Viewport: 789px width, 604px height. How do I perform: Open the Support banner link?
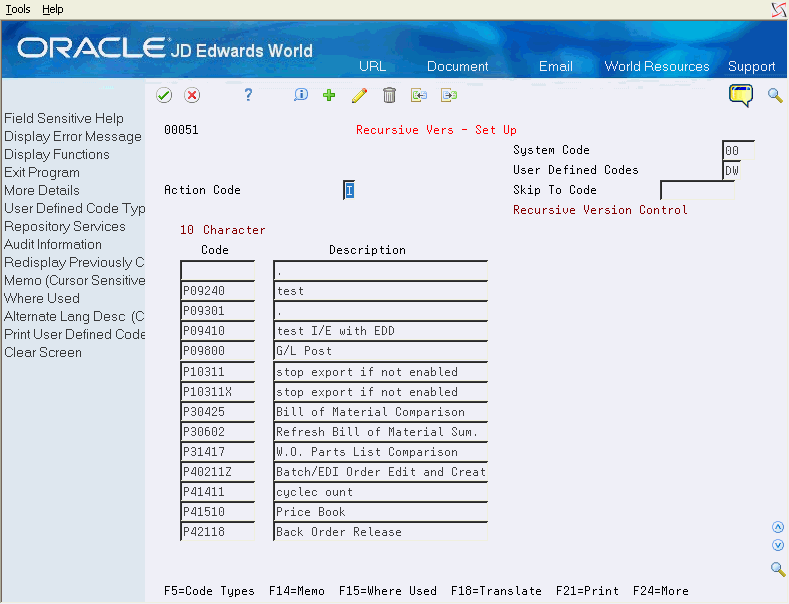[x=751, y=66]
